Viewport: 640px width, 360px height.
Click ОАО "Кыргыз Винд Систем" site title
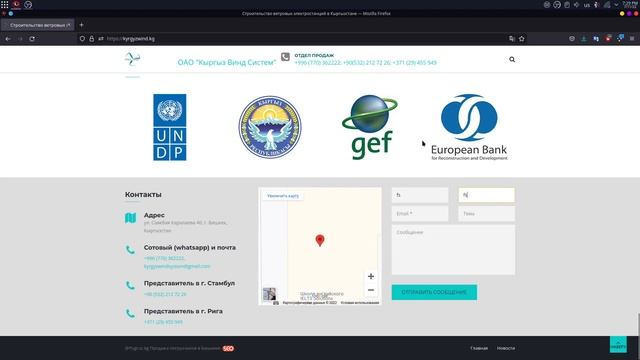[227, 62]
